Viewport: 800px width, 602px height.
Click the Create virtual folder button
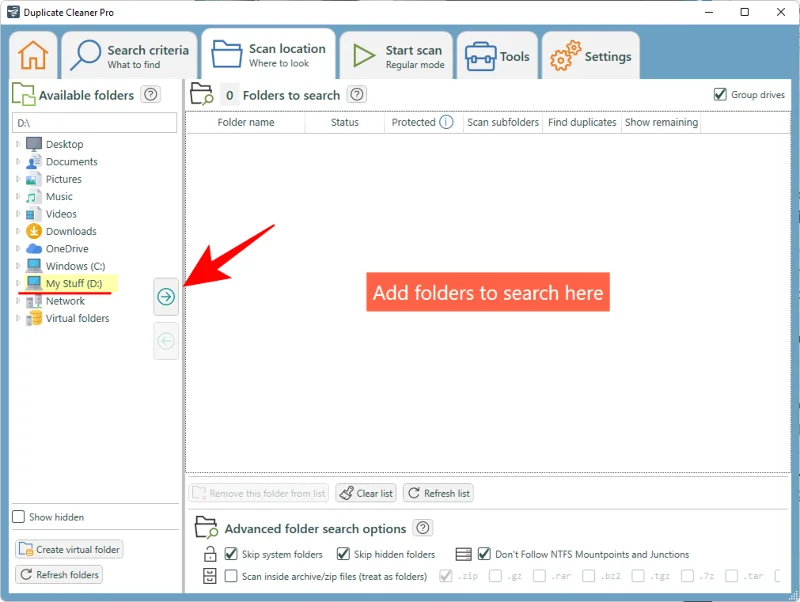coord(69,550)
